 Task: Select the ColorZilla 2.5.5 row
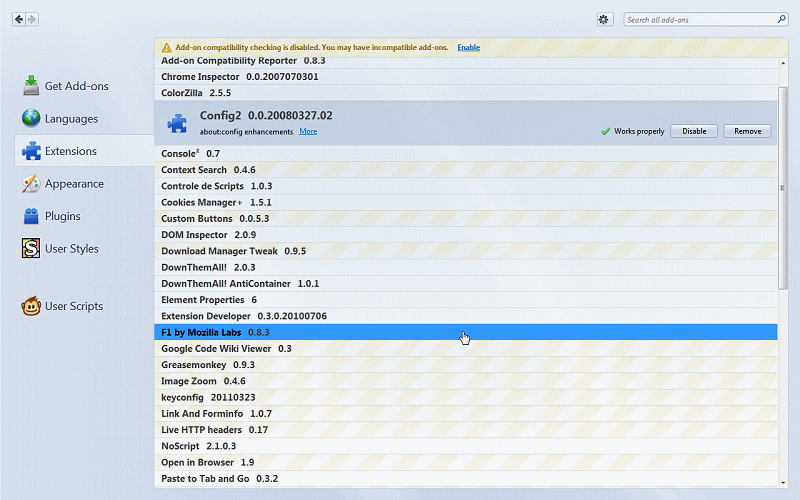pos(466,93)
